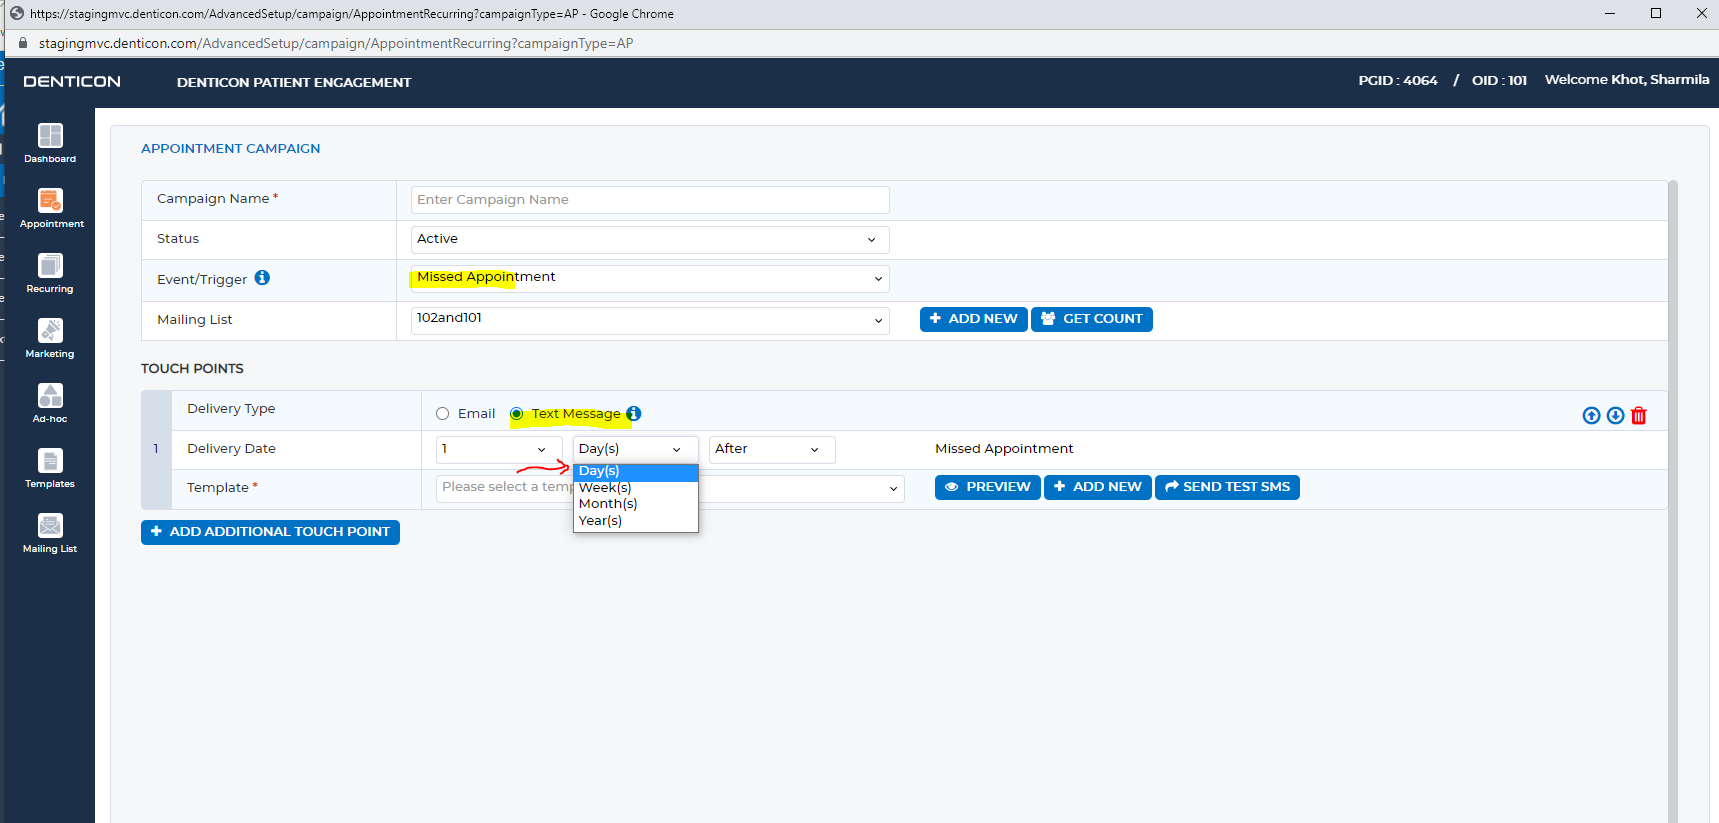Open the Status dropdown showing Active
The height and width of the screenshot is (823, 1719).
pyautogui.click(x=650, y=240)
